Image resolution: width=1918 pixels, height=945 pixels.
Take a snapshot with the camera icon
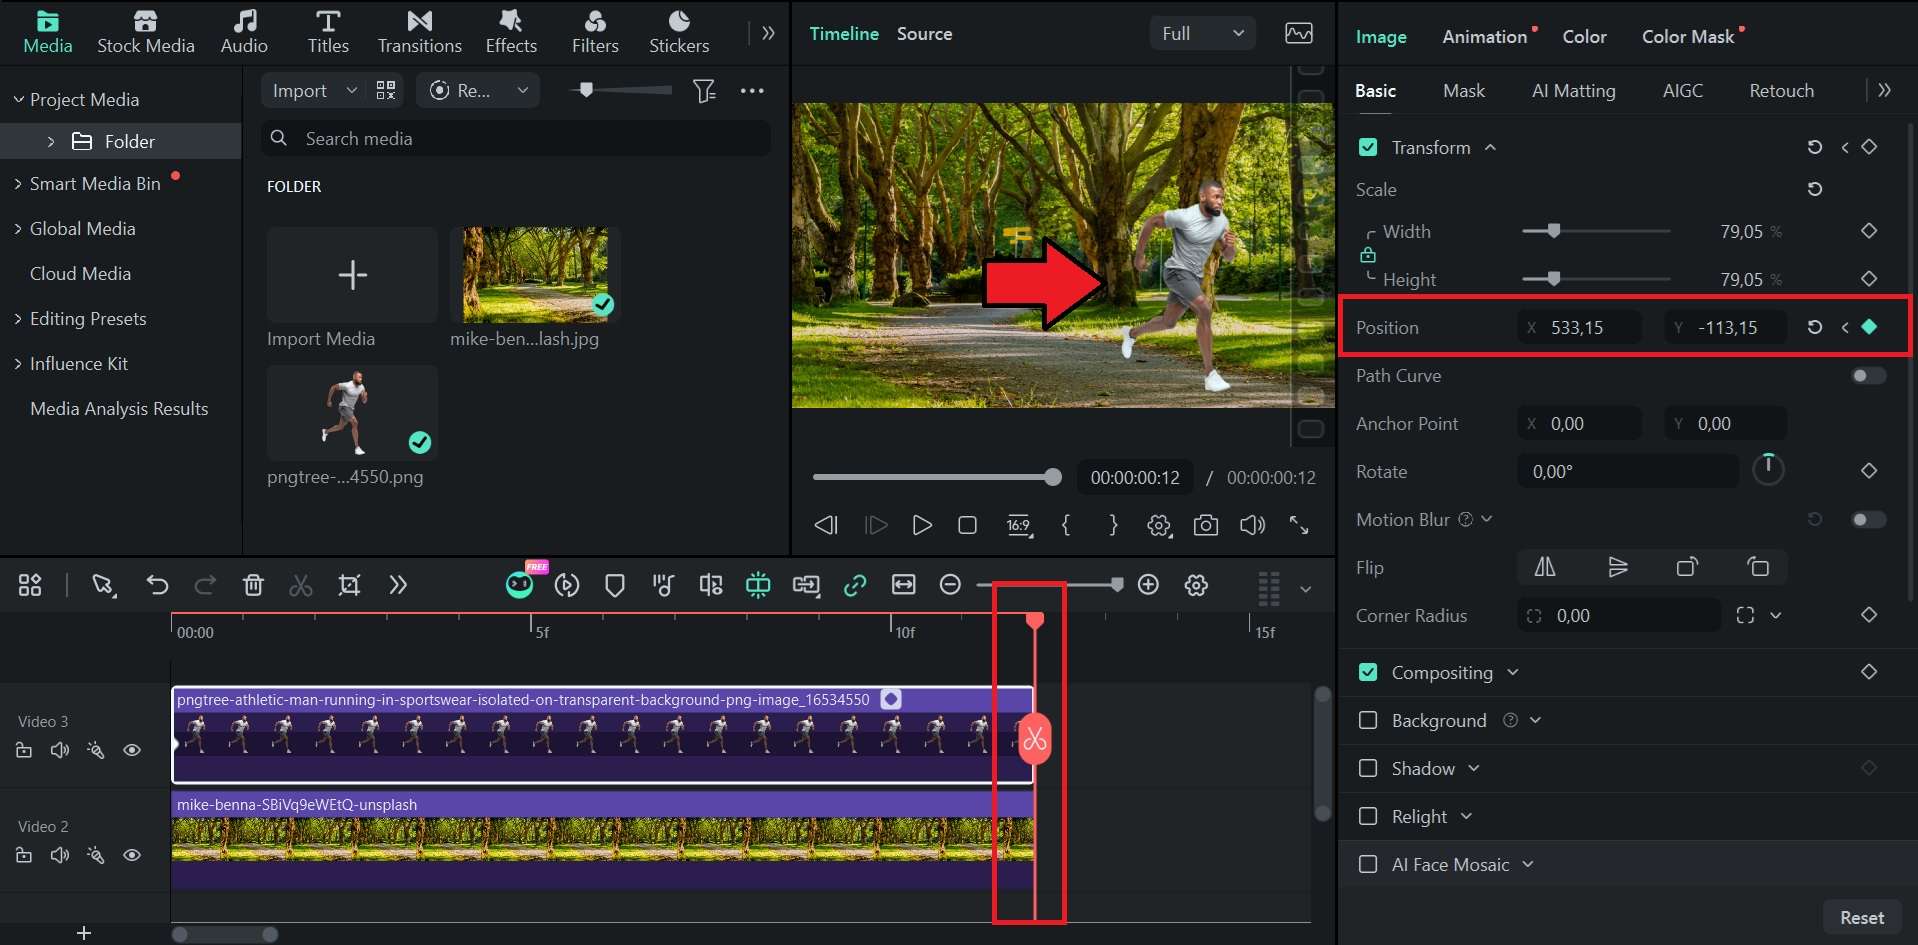click(x=1206, y=525)
